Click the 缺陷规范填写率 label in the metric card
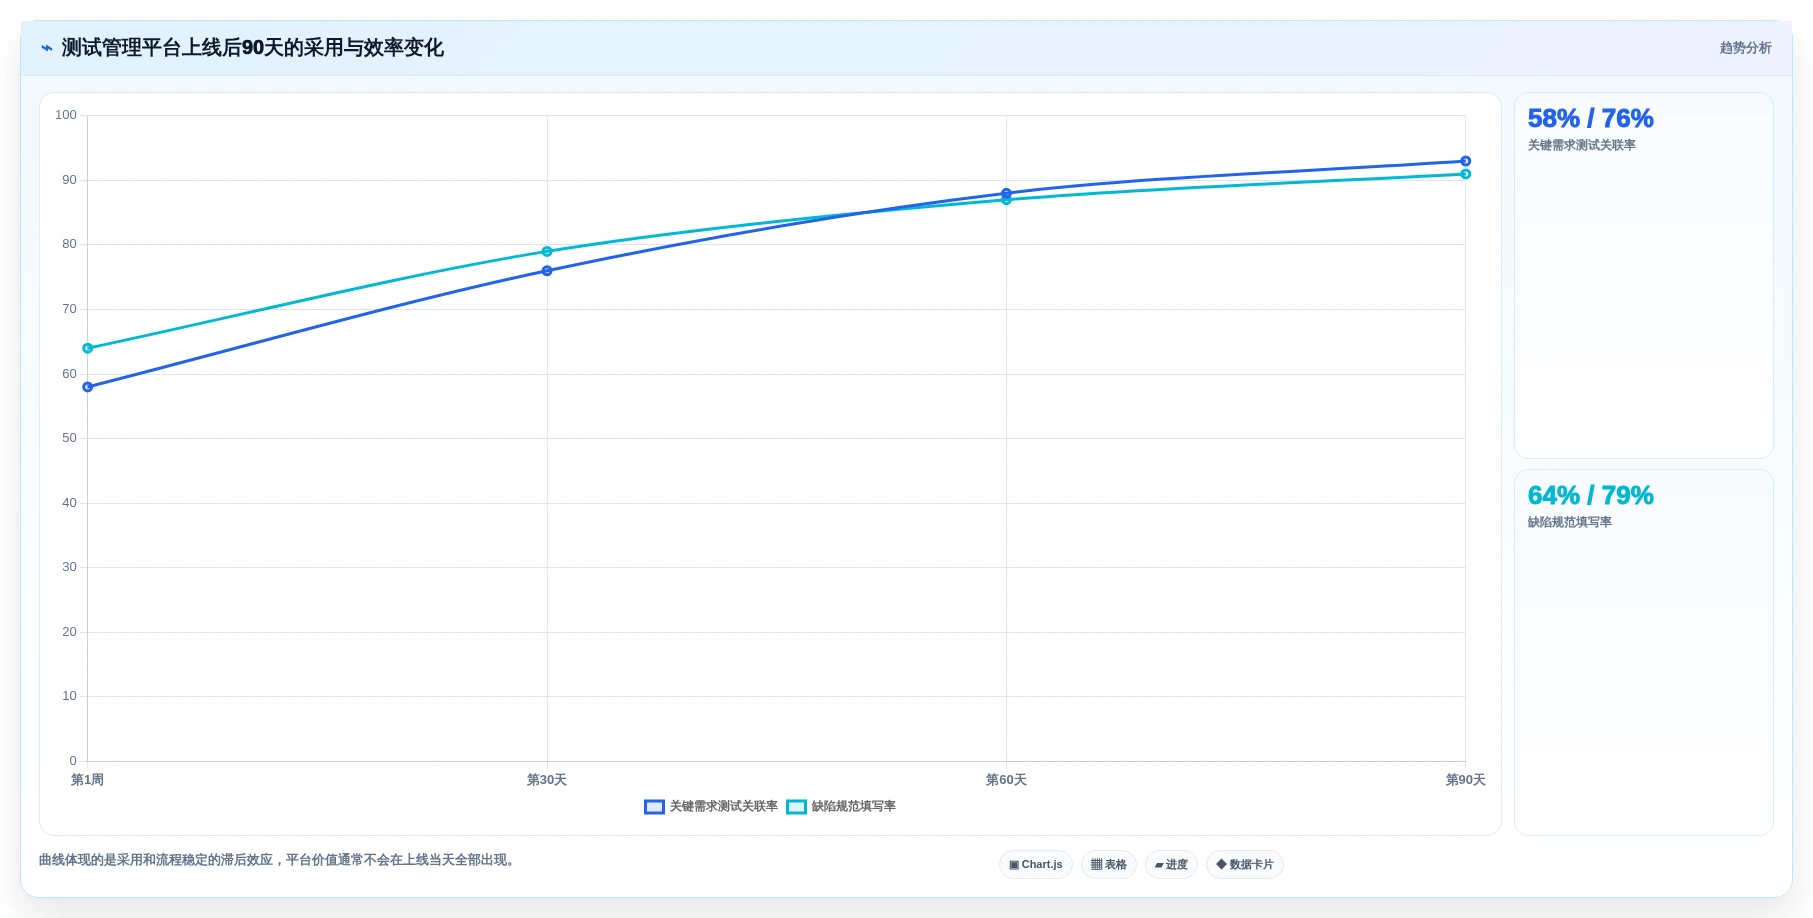The width and height of the screenshot is (1813, 918). [1570, 523]
